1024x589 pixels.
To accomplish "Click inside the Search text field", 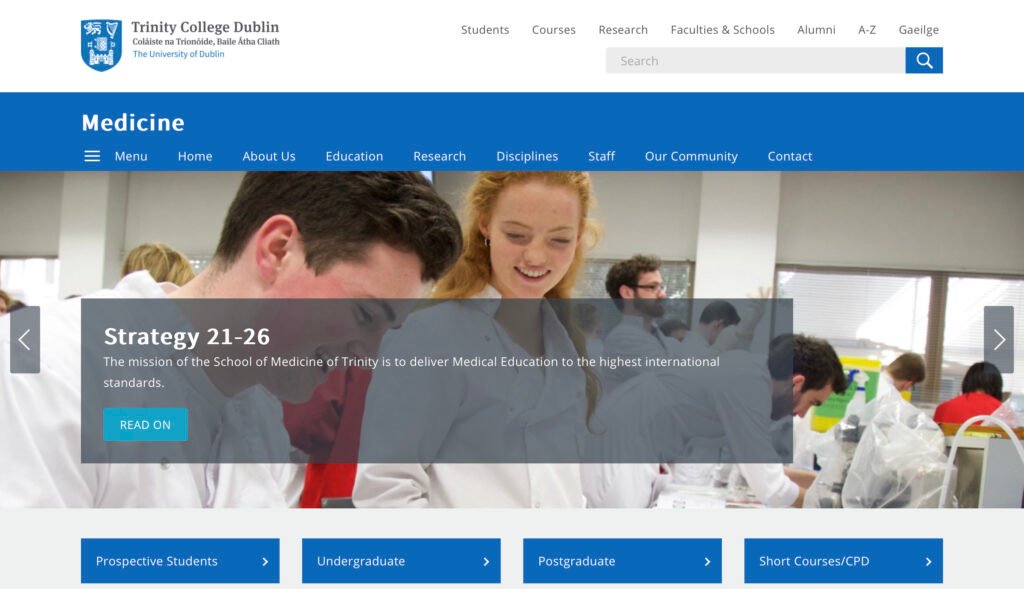I will click(x=750, y=60).
